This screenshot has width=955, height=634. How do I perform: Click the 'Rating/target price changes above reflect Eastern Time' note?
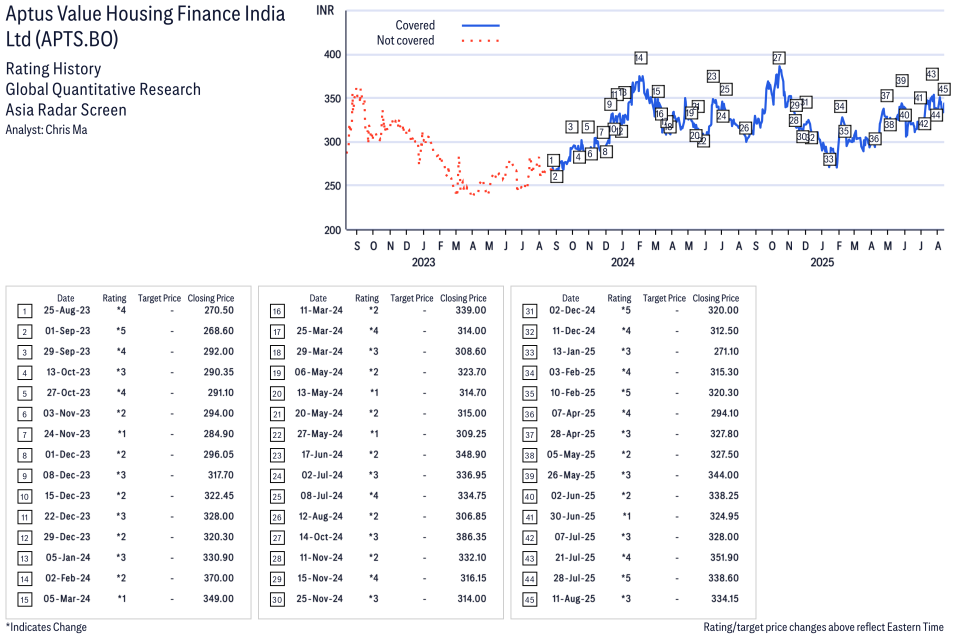click(x=823, y=627)
